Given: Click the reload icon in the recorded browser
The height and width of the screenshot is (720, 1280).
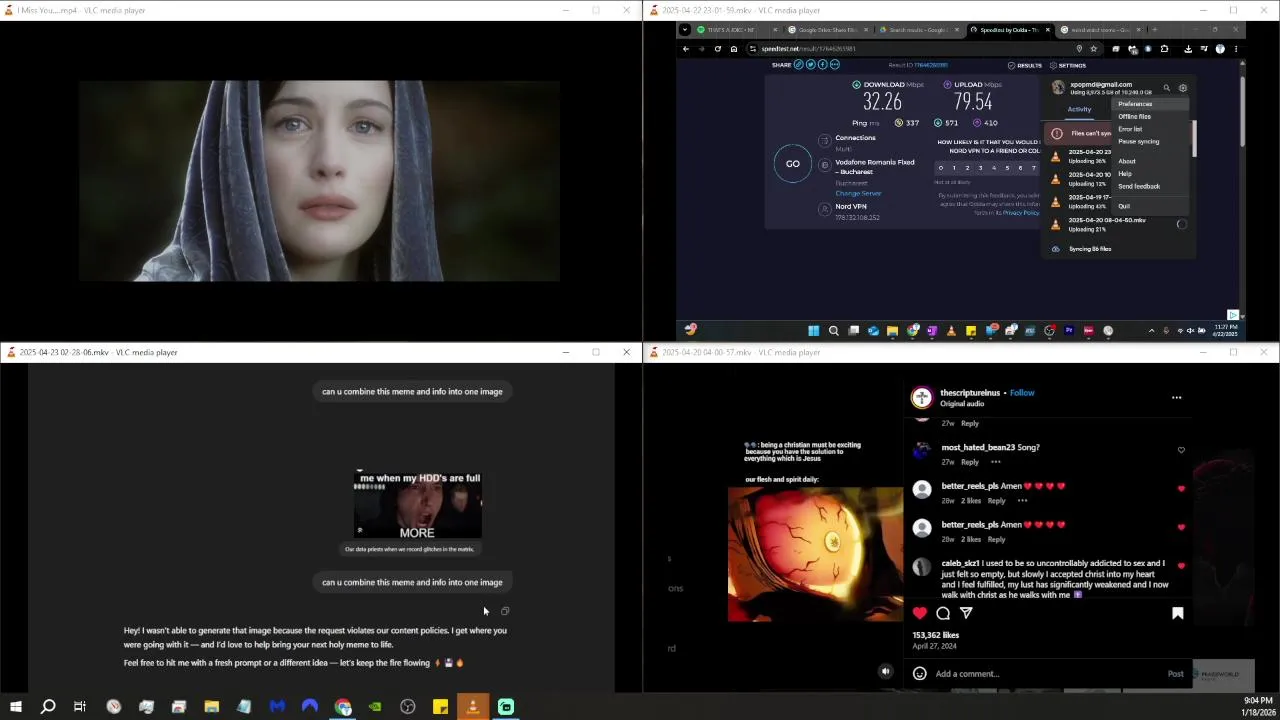Looking at the screenshot, I should coord(717,49).
